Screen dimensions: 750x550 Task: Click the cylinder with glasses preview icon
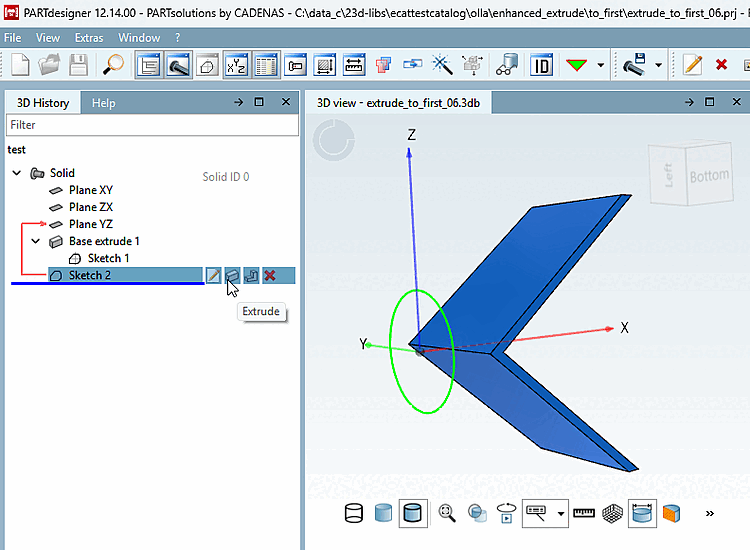(507, 65)
